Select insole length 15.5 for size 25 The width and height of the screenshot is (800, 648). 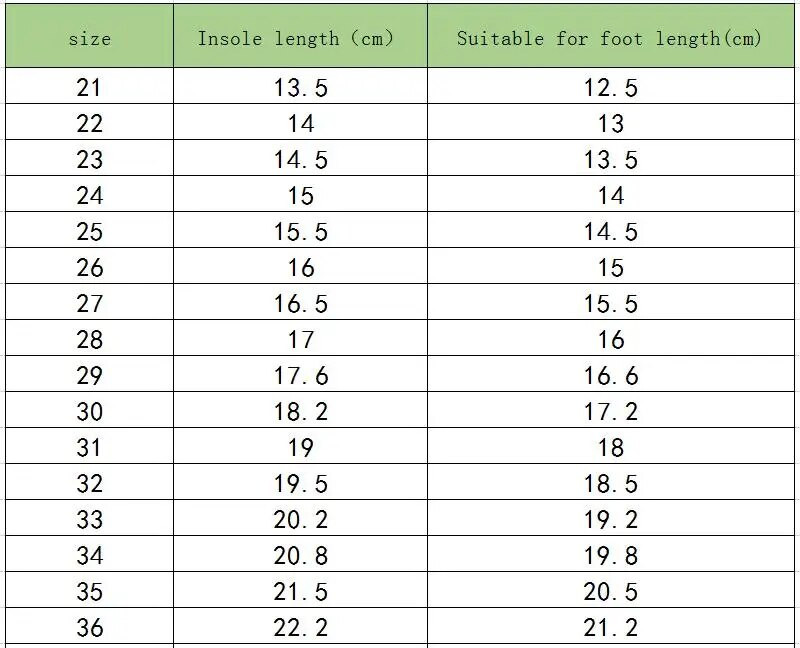coord(300,232)
